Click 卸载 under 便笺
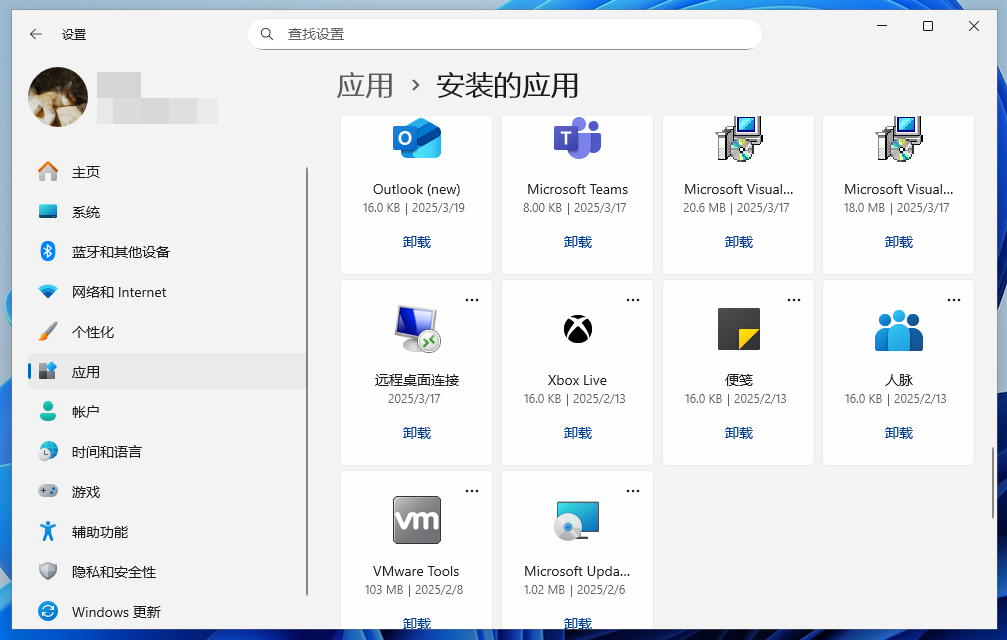The height and width of the screenshot is (640, 1007). [739, 433]
